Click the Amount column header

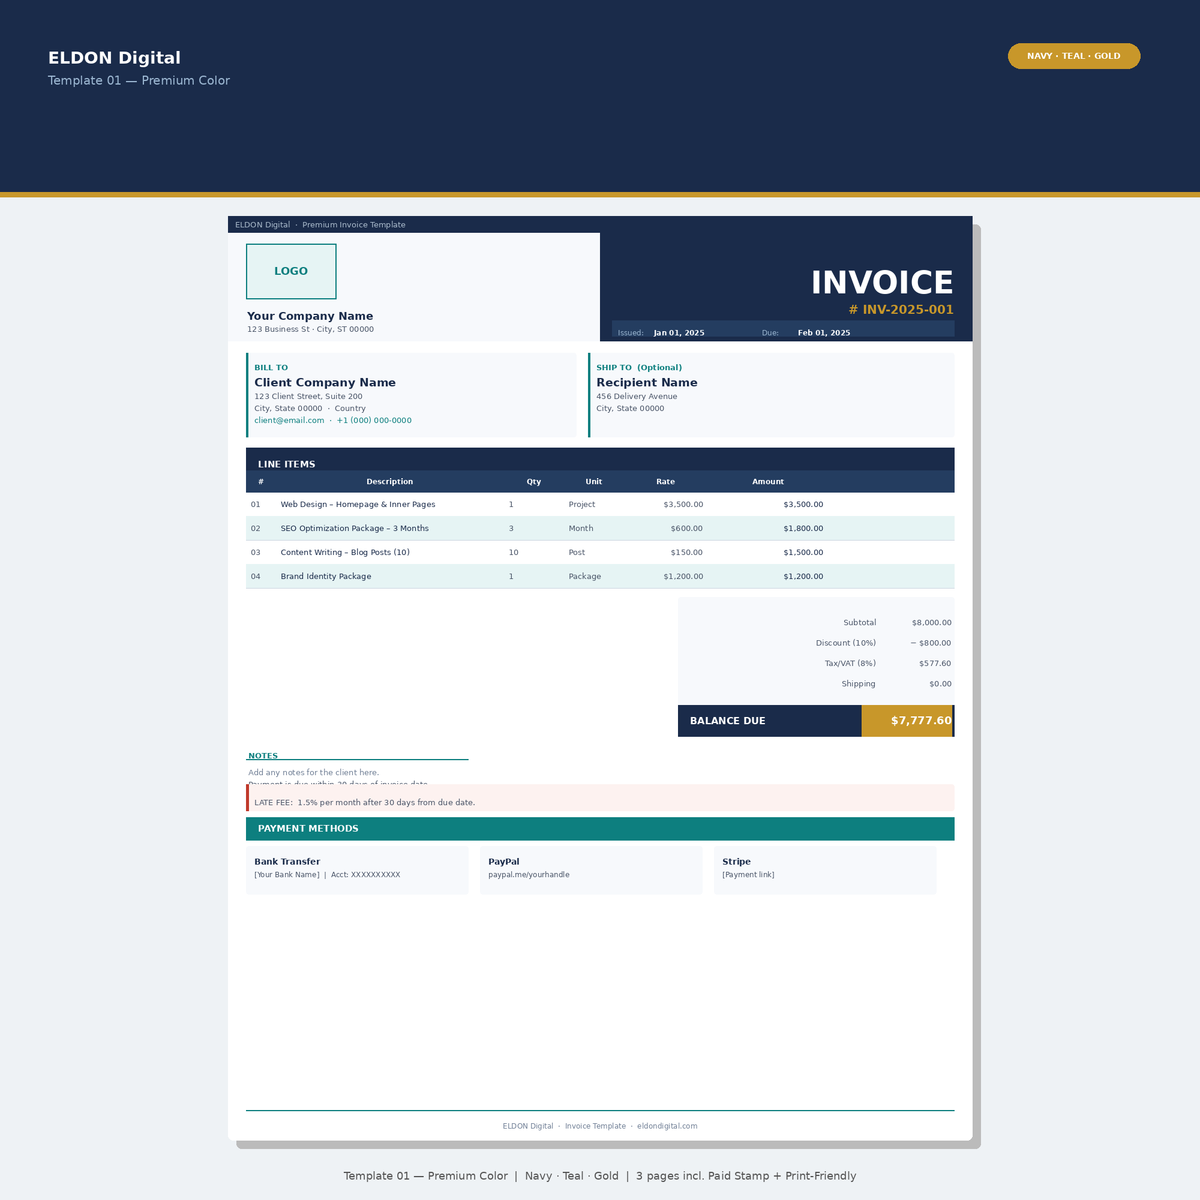coord(768,482)
